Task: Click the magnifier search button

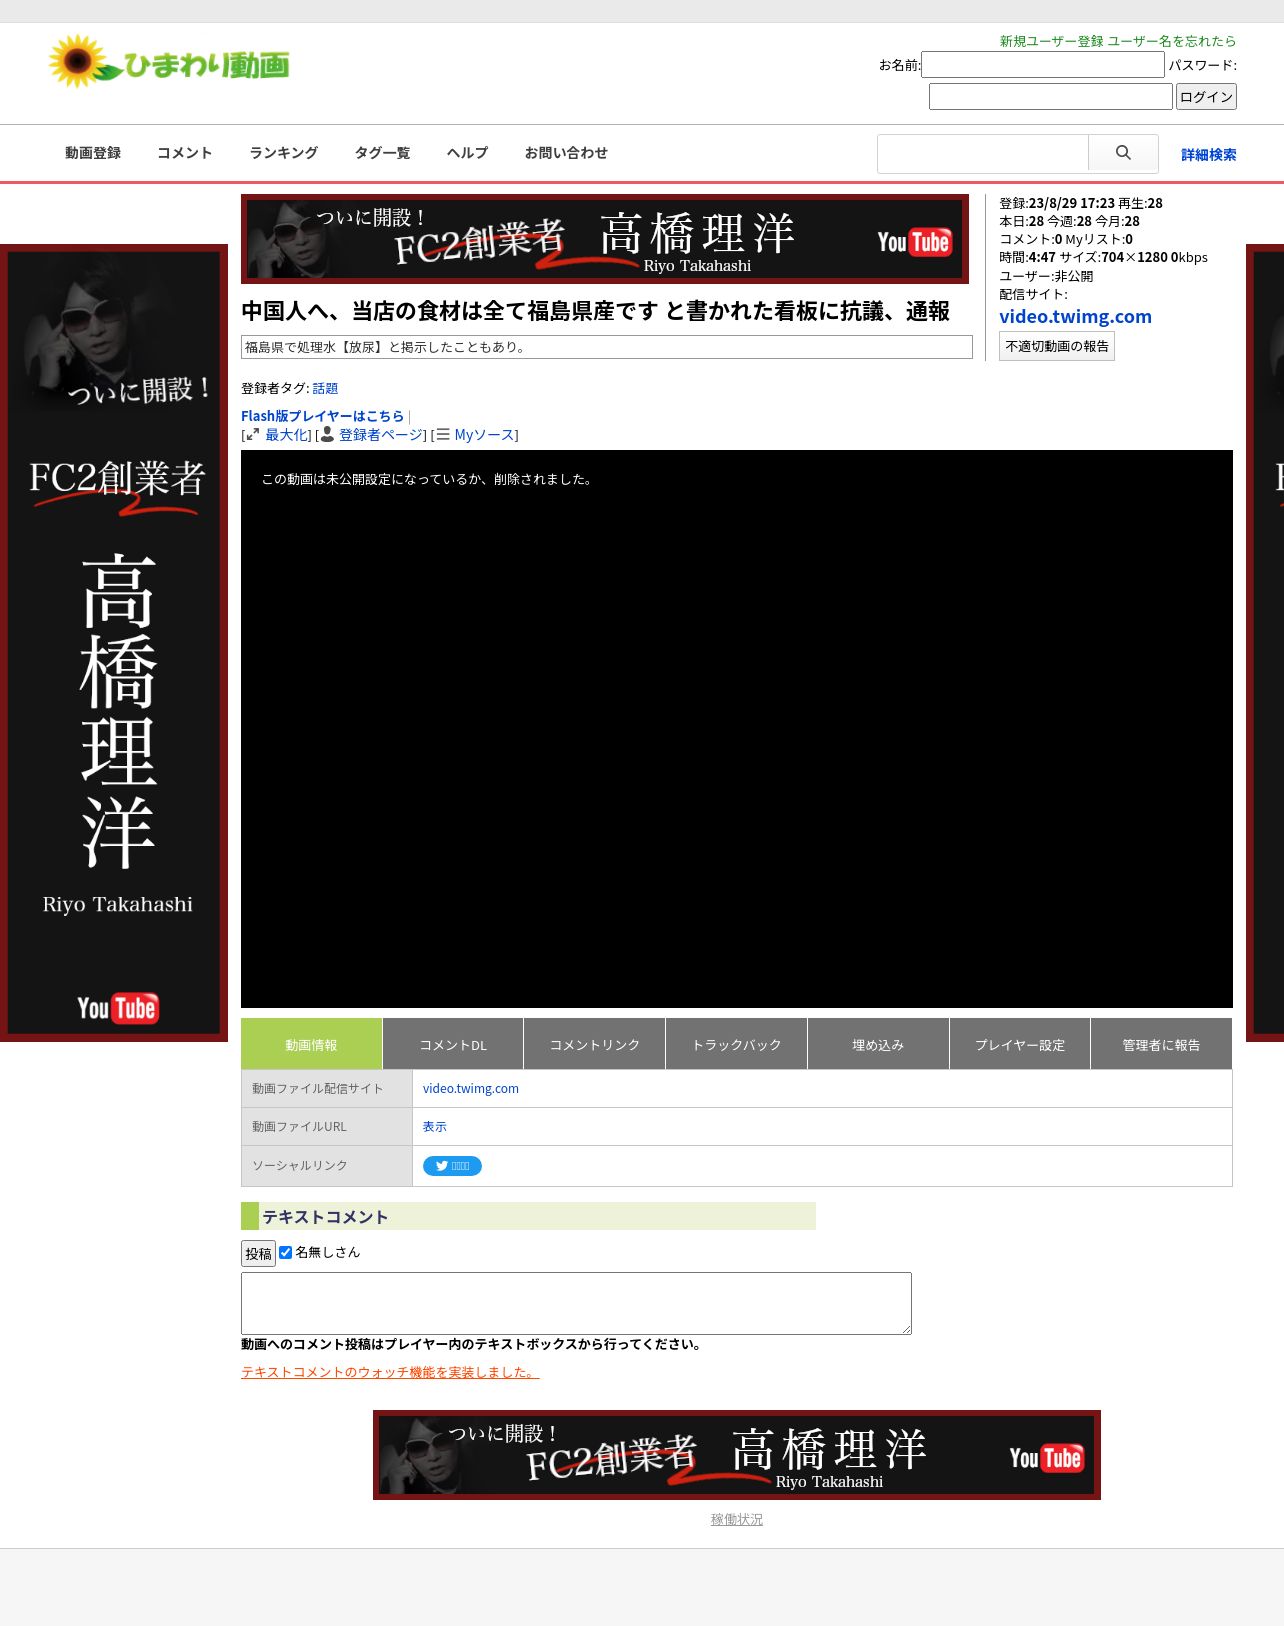Action: [1123, 153]
